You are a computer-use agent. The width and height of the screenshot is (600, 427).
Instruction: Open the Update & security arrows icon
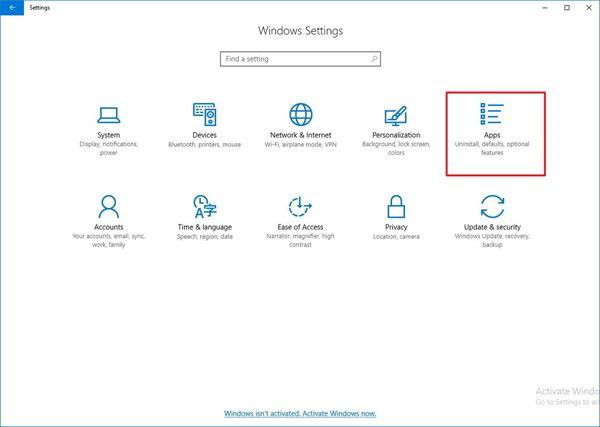492,207
